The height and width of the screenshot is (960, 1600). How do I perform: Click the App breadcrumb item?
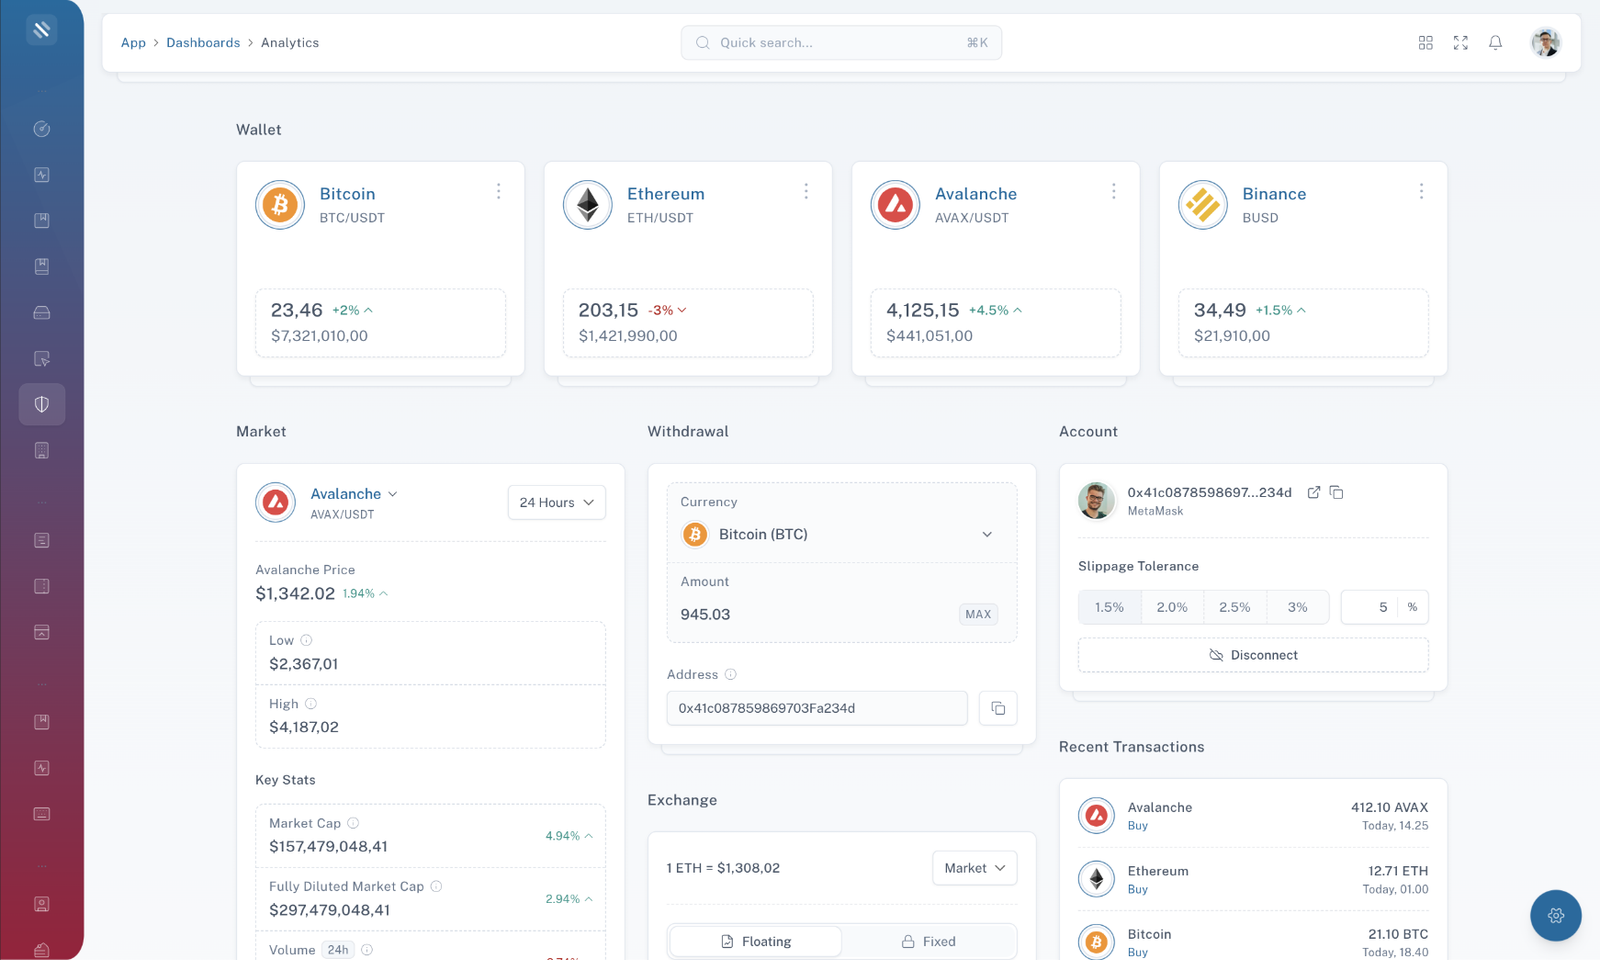click(x=133, y=42)
